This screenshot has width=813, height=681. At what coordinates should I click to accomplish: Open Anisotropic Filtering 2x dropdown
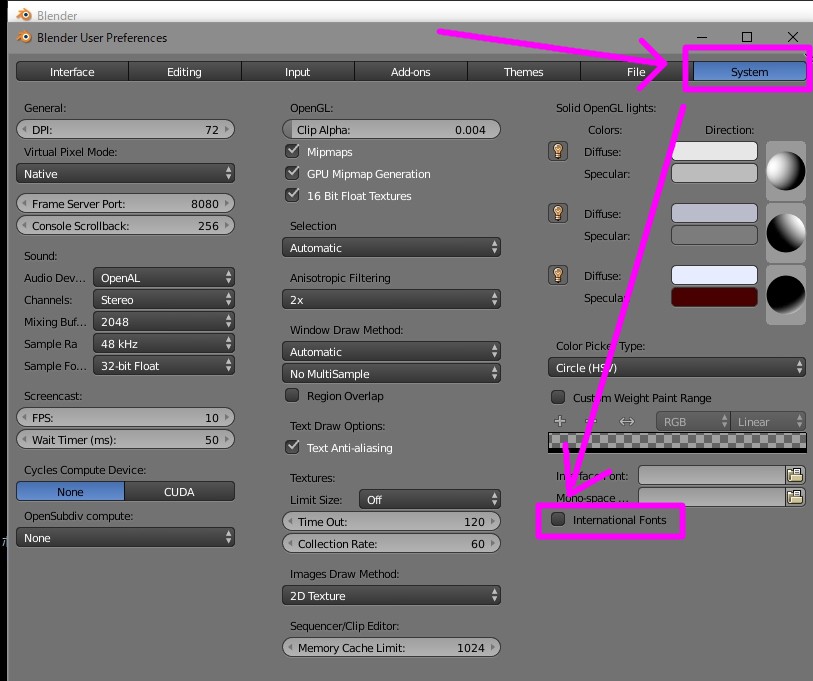[x=391, y=299]
